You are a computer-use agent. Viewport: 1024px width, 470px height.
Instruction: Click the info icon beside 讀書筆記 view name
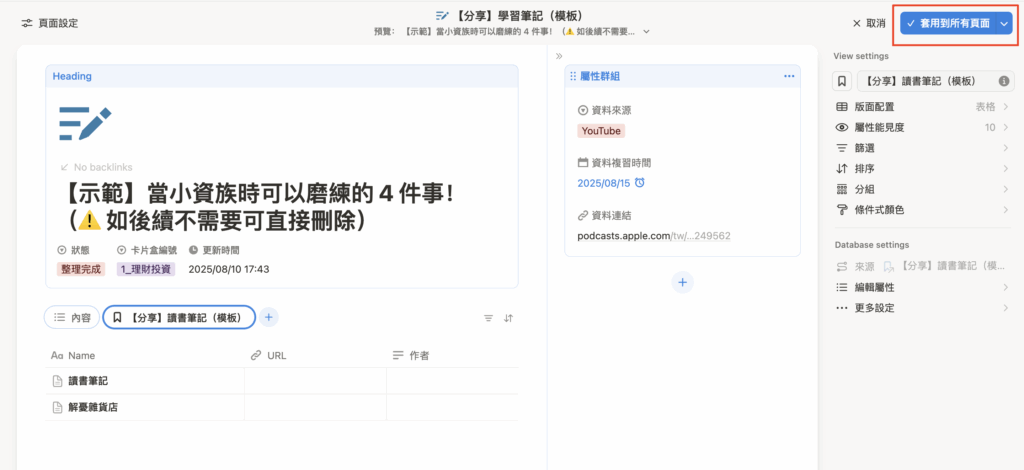(x=1002, y=81)
